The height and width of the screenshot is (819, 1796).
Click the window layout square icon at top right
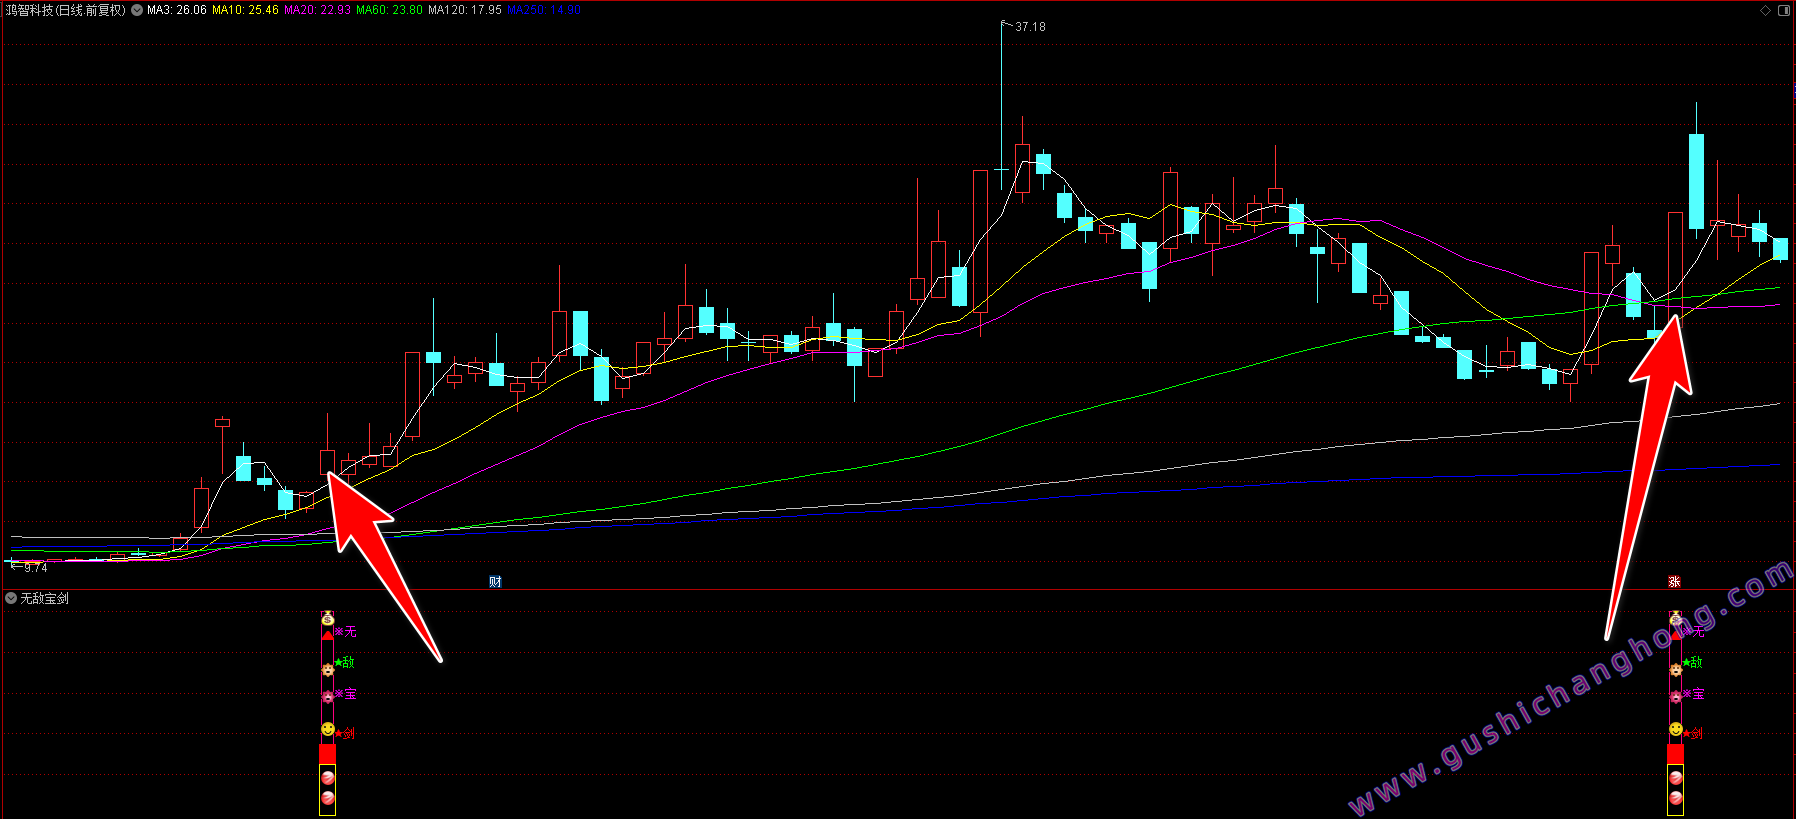pos(1784,10)
